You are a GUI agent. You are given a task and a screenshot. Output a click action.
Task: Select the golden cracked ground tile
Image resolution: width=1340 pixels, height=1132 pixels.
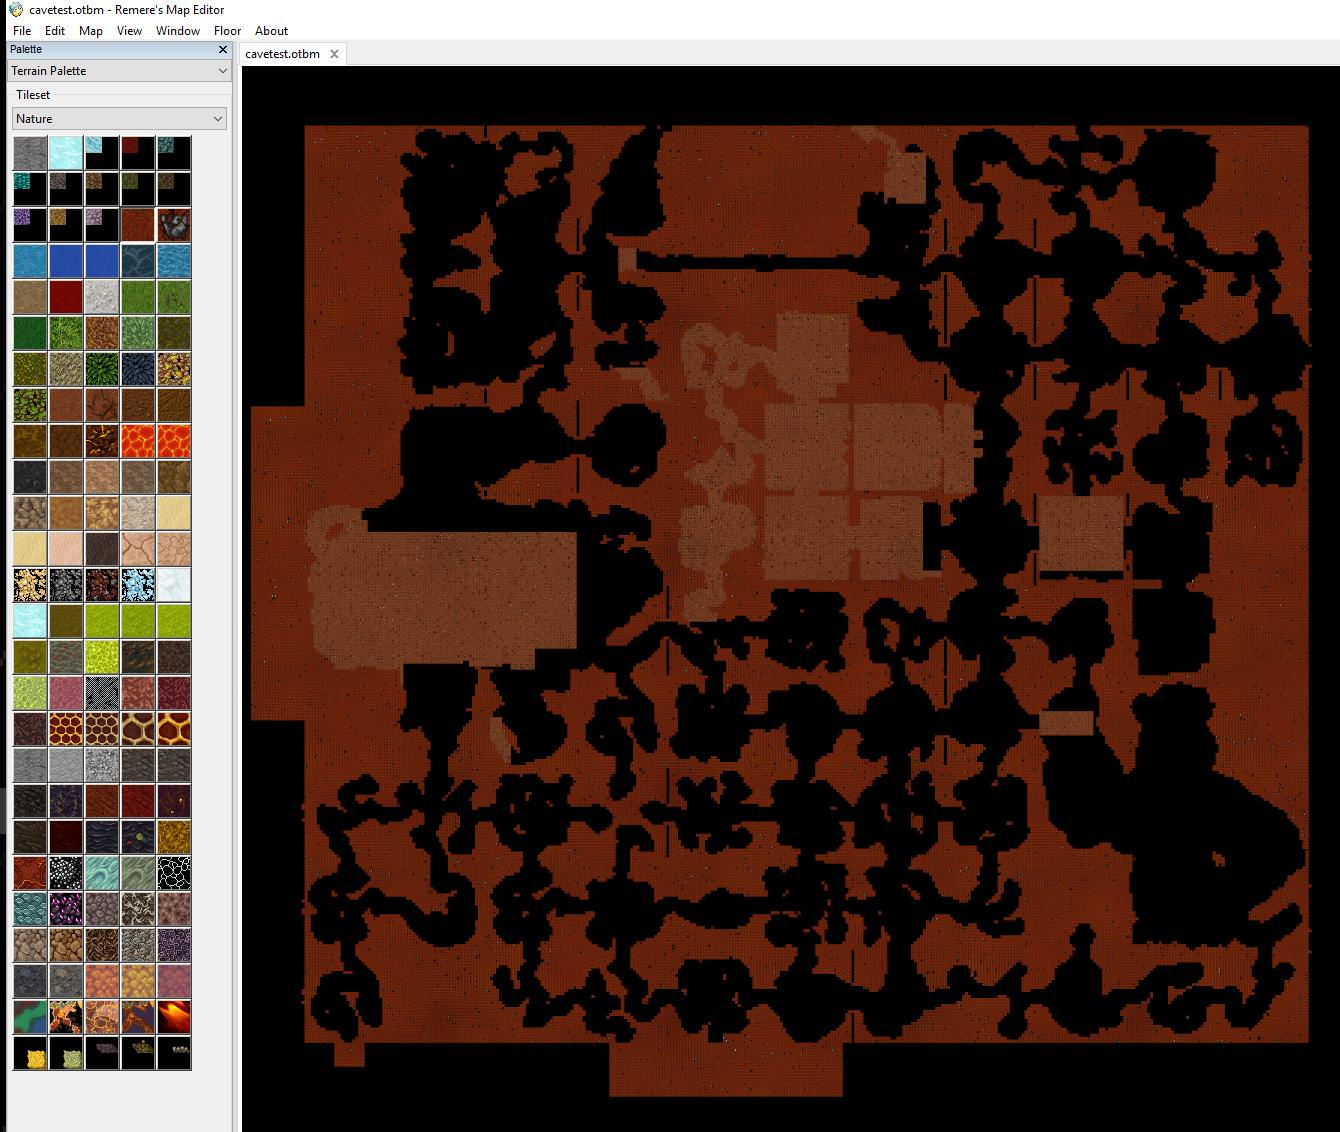(174, 837)
